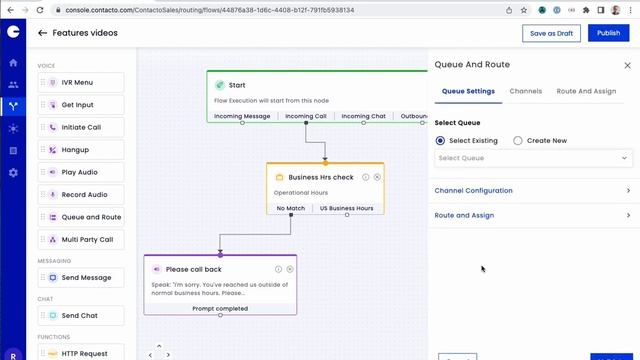Select the Send Message node
This screenshot has width=640, height=360.
(x=81, y=278)
